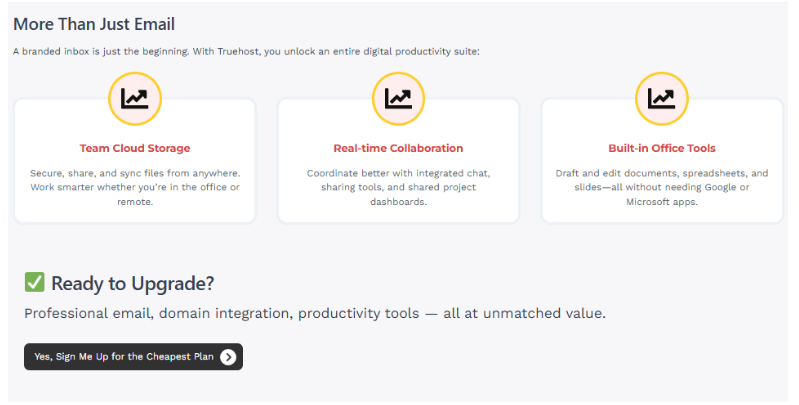Click the Real-time Collaboration card description text

pos(398,187)
